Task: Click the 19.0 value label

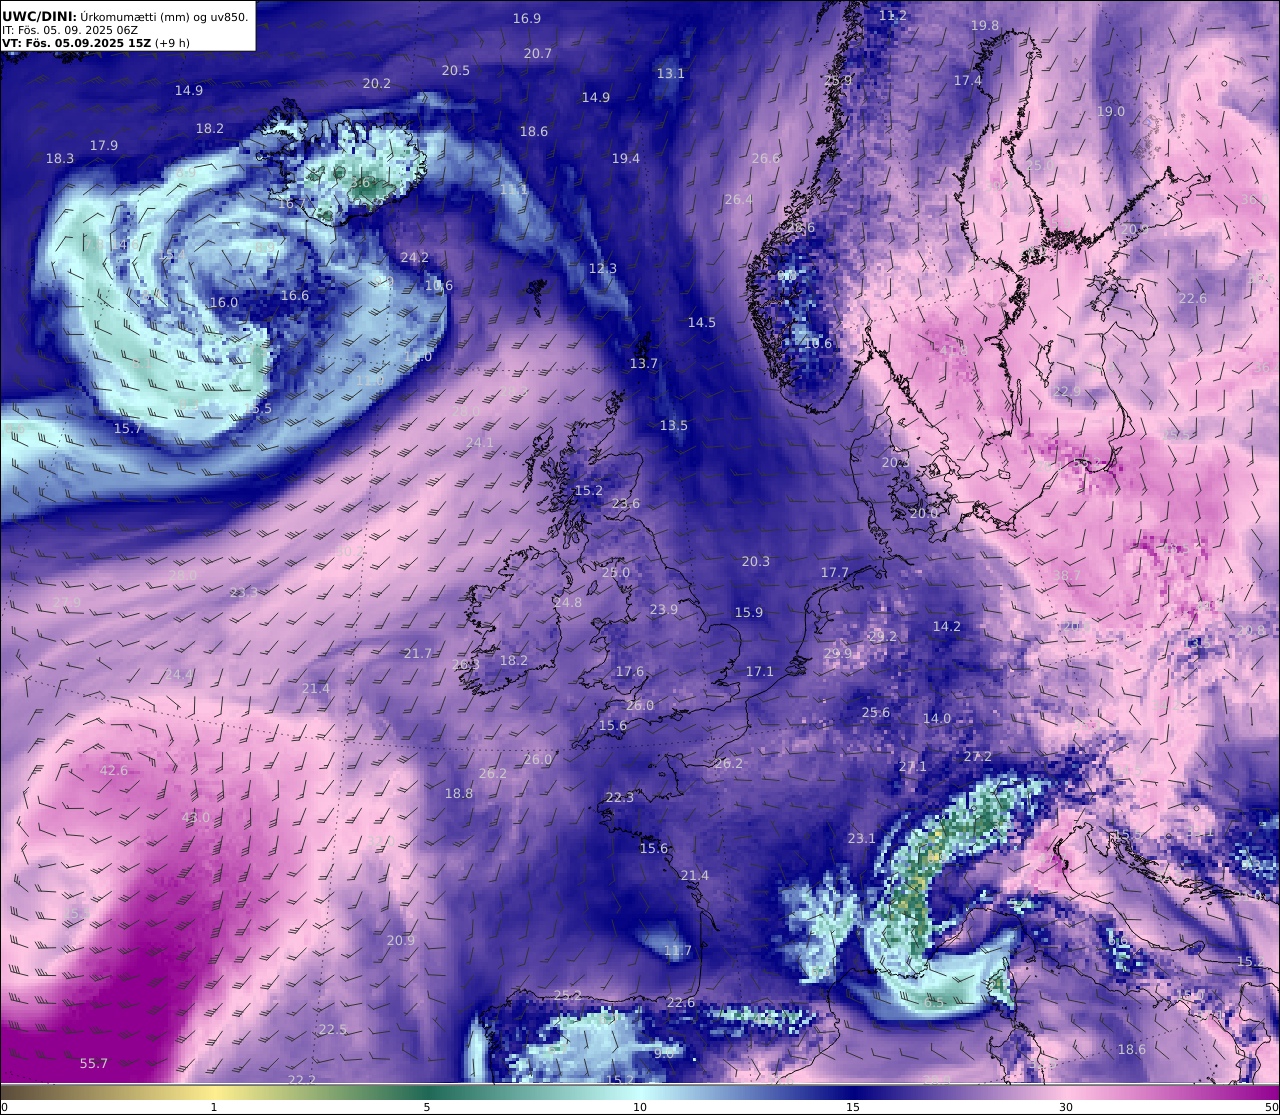Action: [x=1111, y=111]
